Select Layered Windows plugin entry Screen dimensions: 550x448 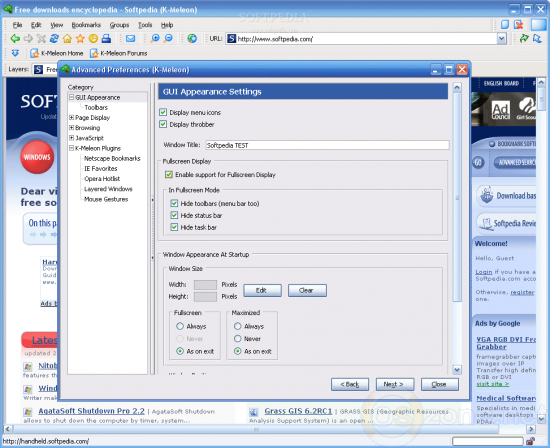(108, 189)
